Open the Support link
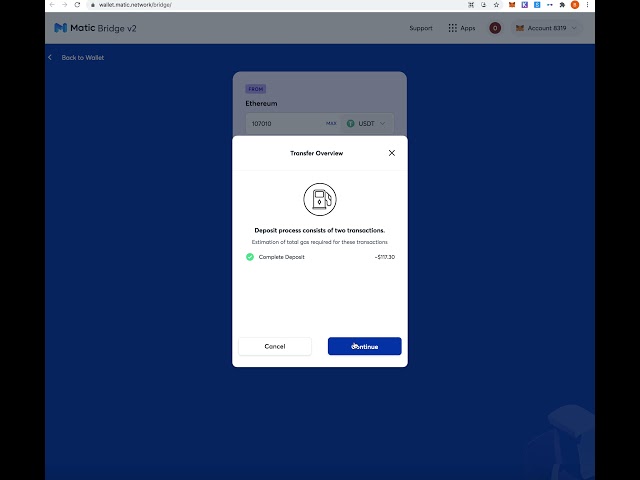The width and height of the screenshot is (640, 480). pos(421,28)
